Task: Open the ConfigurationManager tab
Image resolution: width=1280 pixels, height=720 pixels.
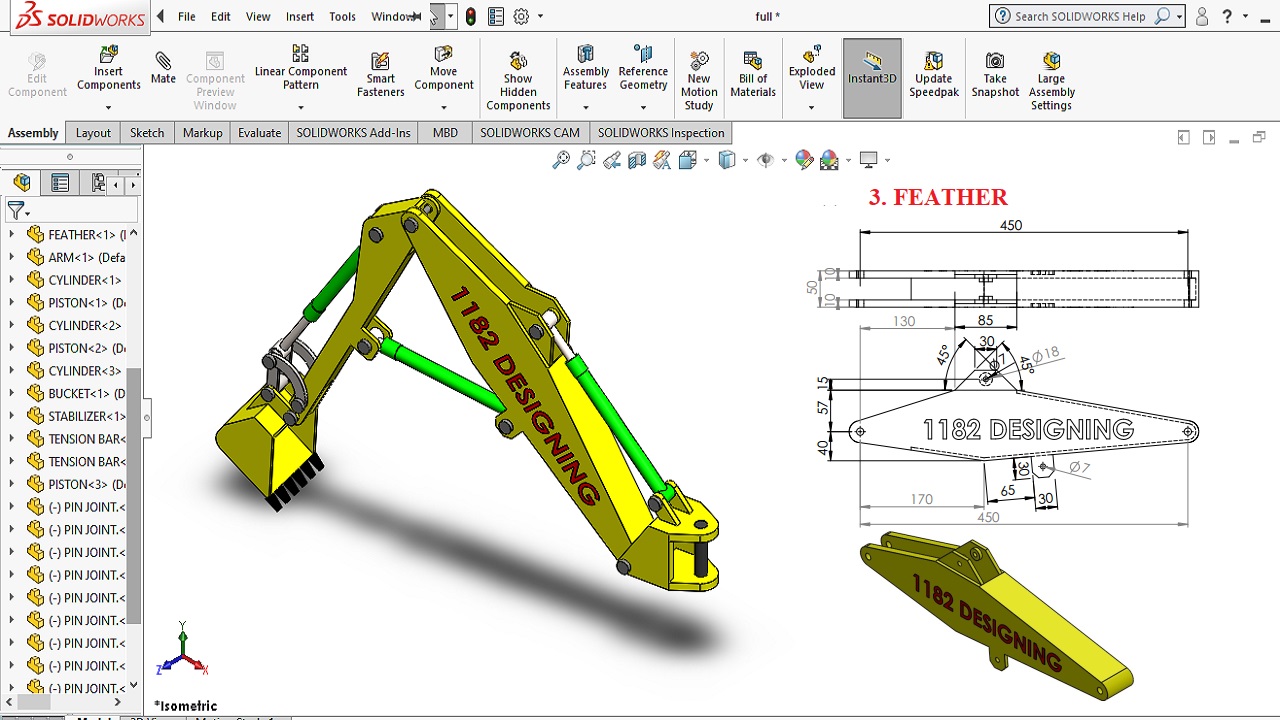Action: click(97, 183)
